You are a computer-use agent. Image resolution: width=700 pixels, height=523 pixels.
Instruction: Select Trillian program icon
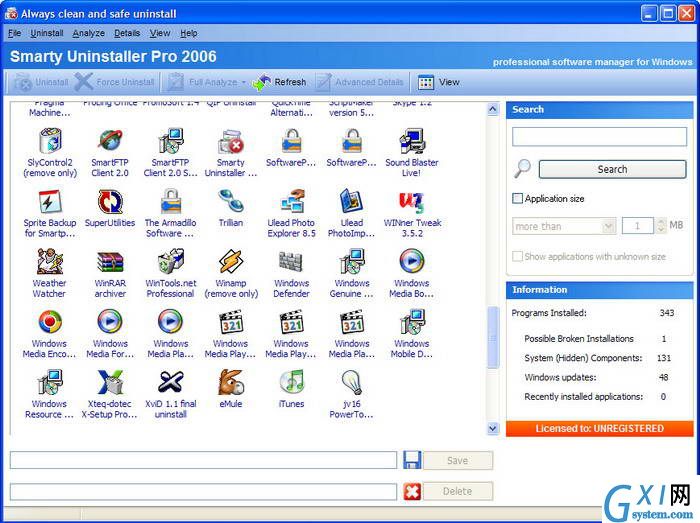click(231, 201)
